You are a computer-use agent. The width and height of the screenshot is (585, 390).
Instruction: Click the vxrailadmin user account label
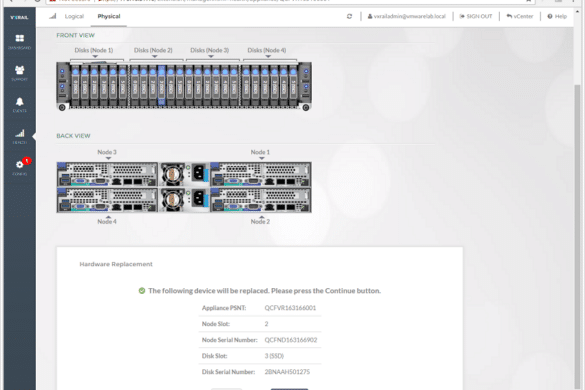point(406,16)
